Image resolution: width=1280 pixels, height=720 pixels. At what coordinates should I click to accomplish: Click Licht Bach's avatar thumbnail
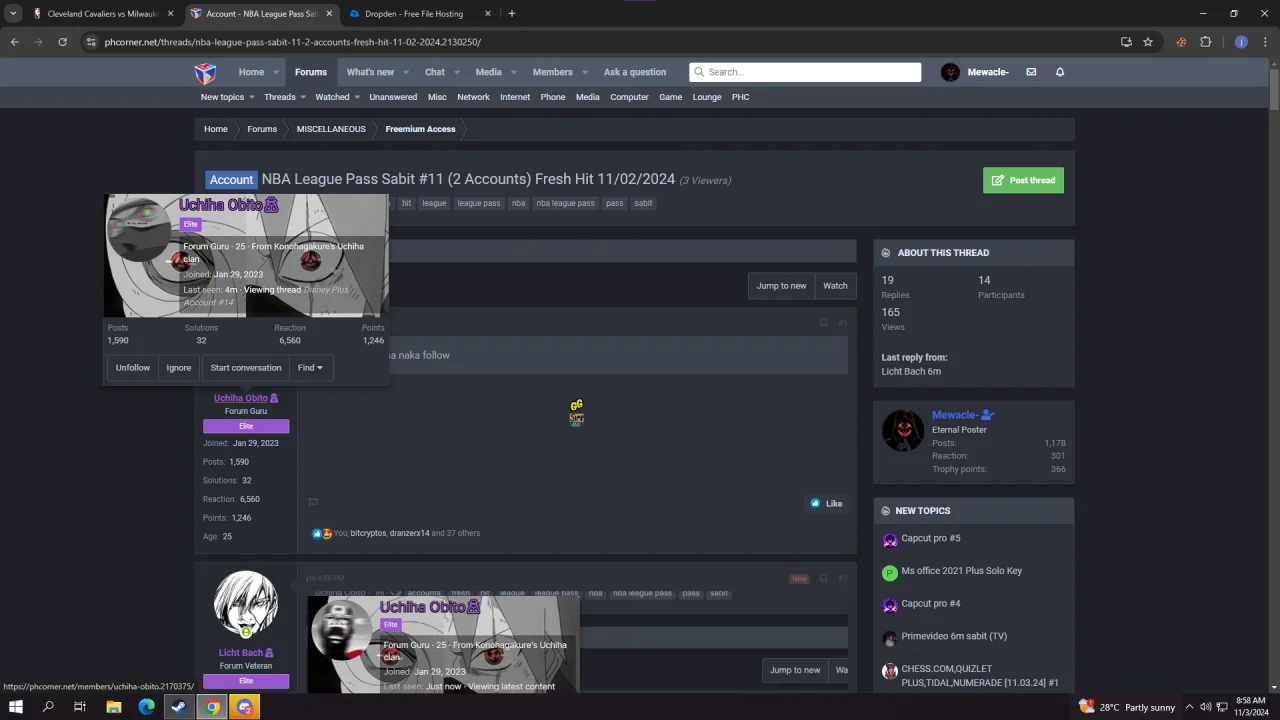pos(246,604)
